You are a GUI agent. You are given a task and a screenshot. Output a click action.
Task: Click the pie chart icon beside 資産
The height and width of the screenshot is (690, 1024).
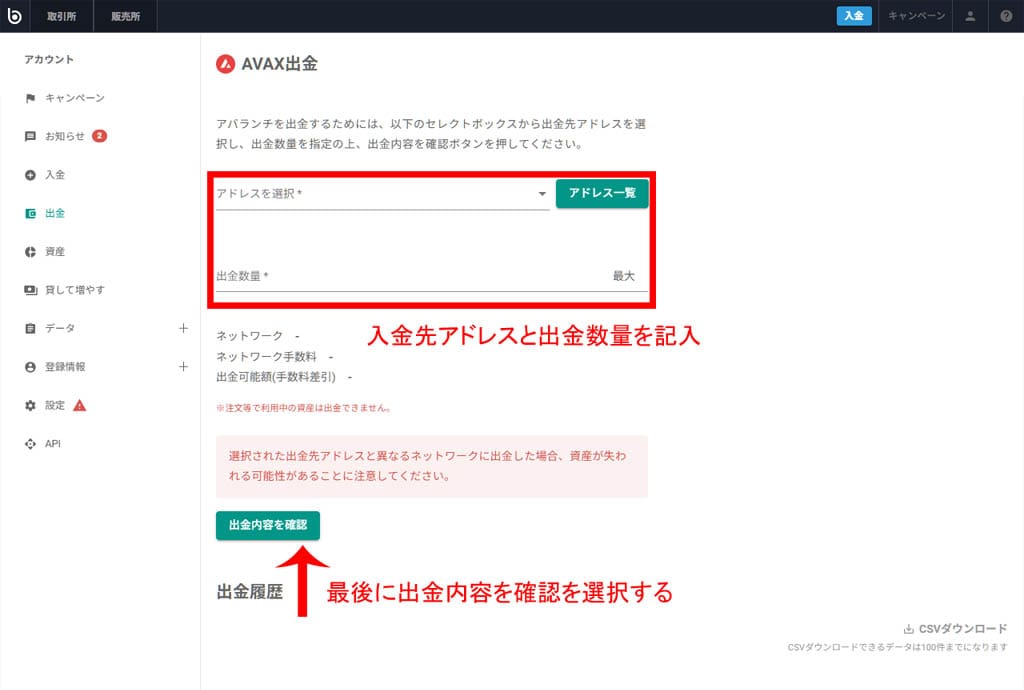click(30, 252)
